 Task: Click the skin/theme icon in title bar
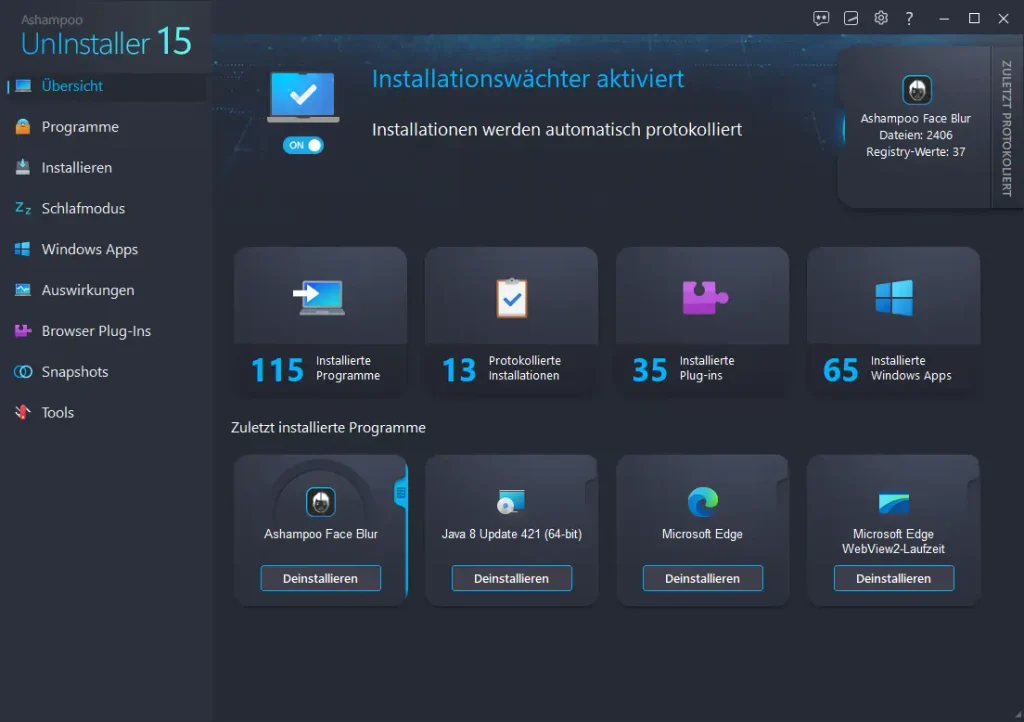(851, 18)
